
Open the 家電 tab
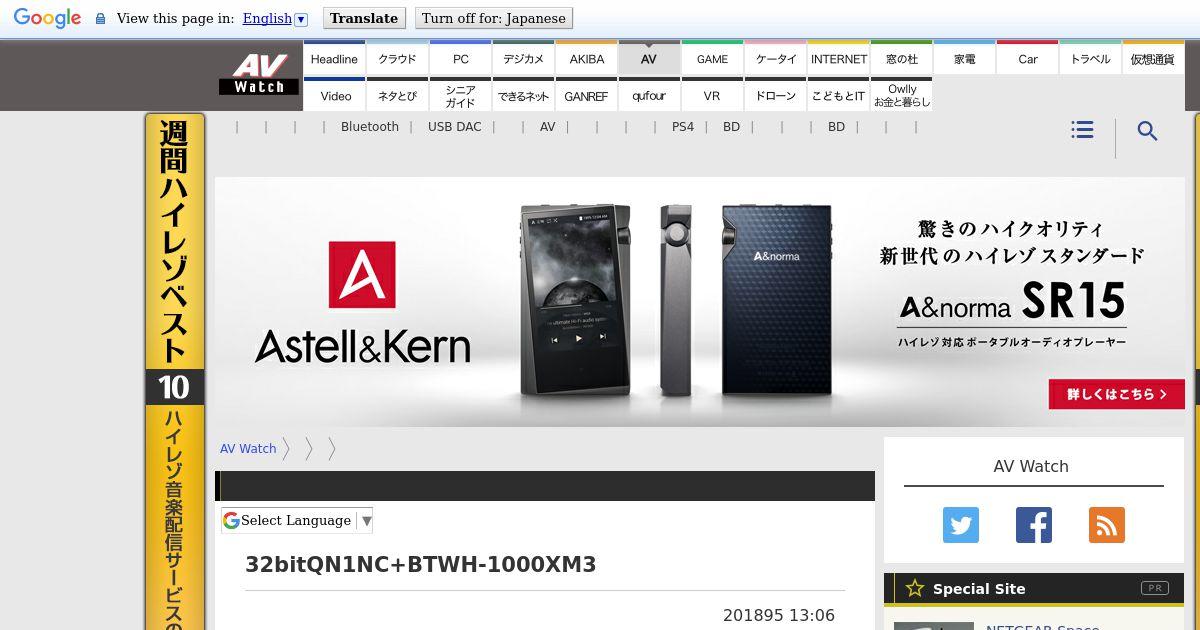[965, 59]
